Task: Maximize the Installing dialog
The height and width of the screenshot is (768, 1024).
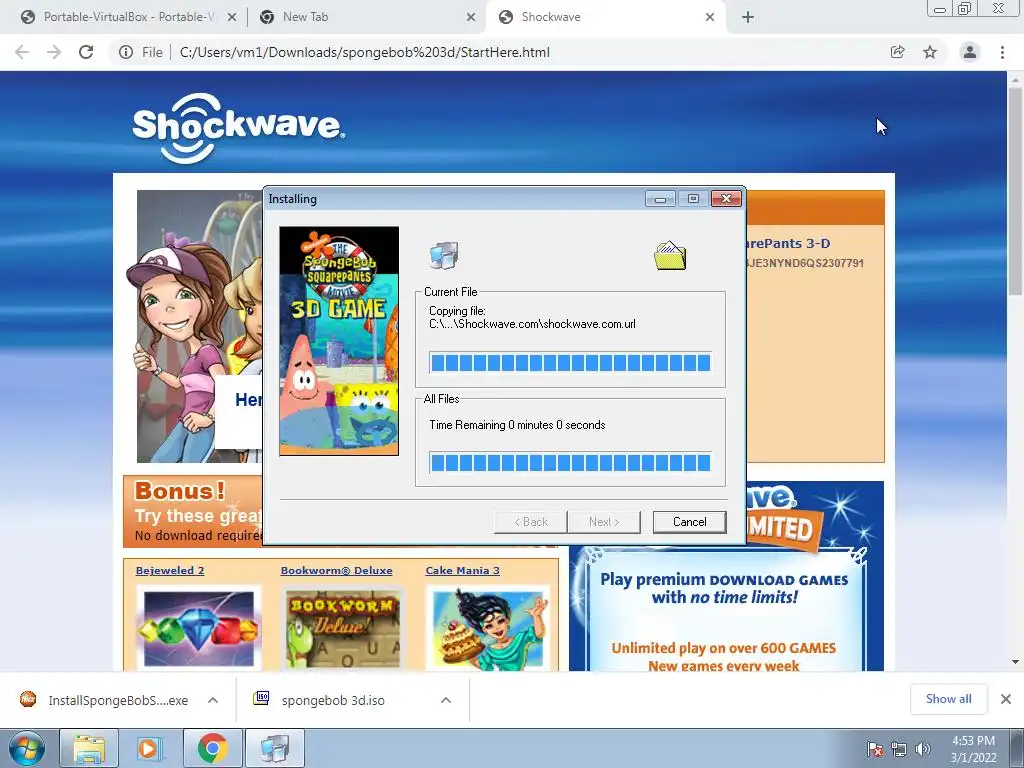Action: 694,199
